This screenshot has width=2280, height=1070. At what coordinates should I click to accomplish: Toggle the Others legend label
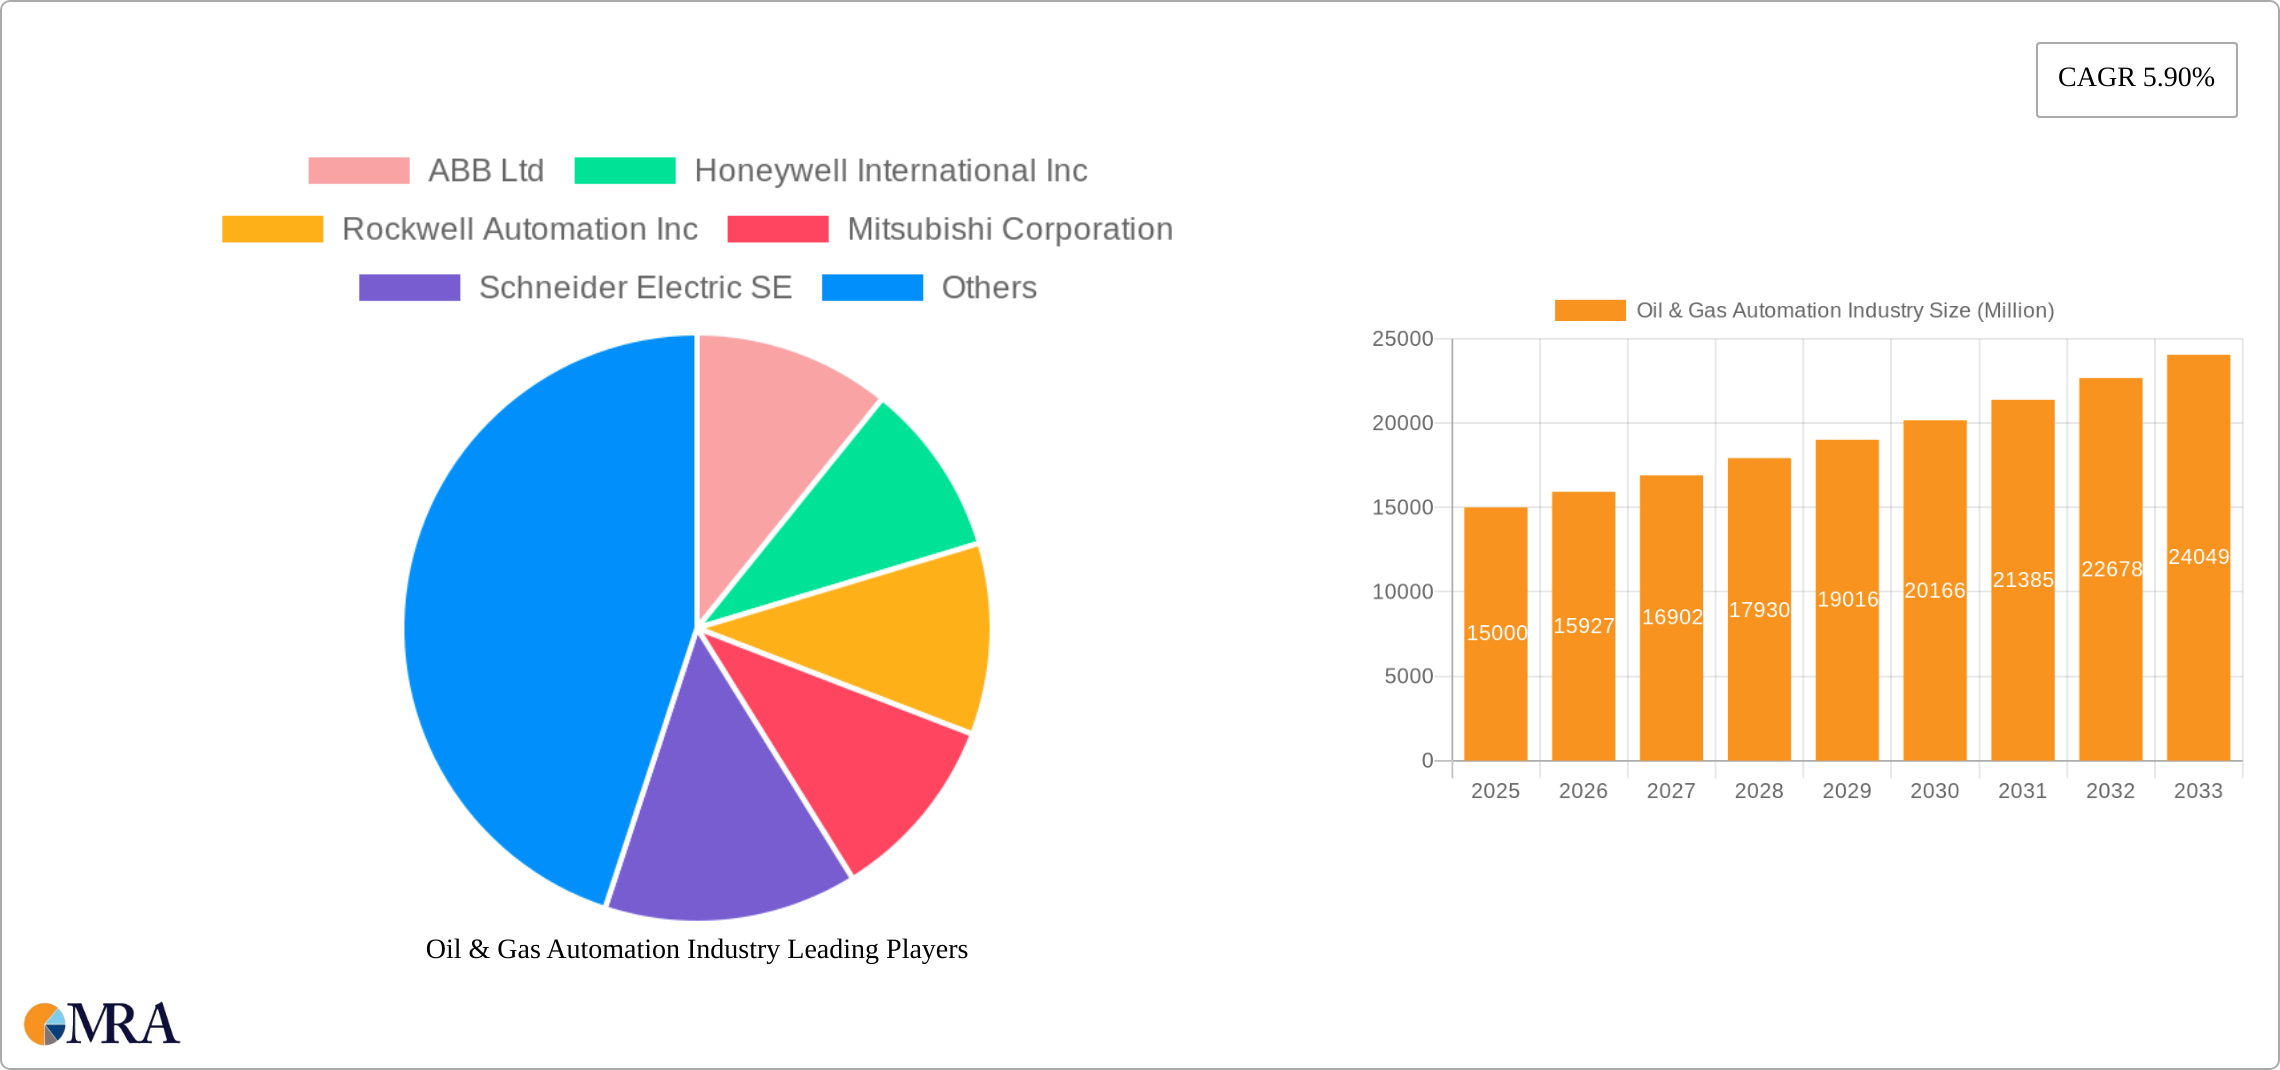[x=989, y=287]
